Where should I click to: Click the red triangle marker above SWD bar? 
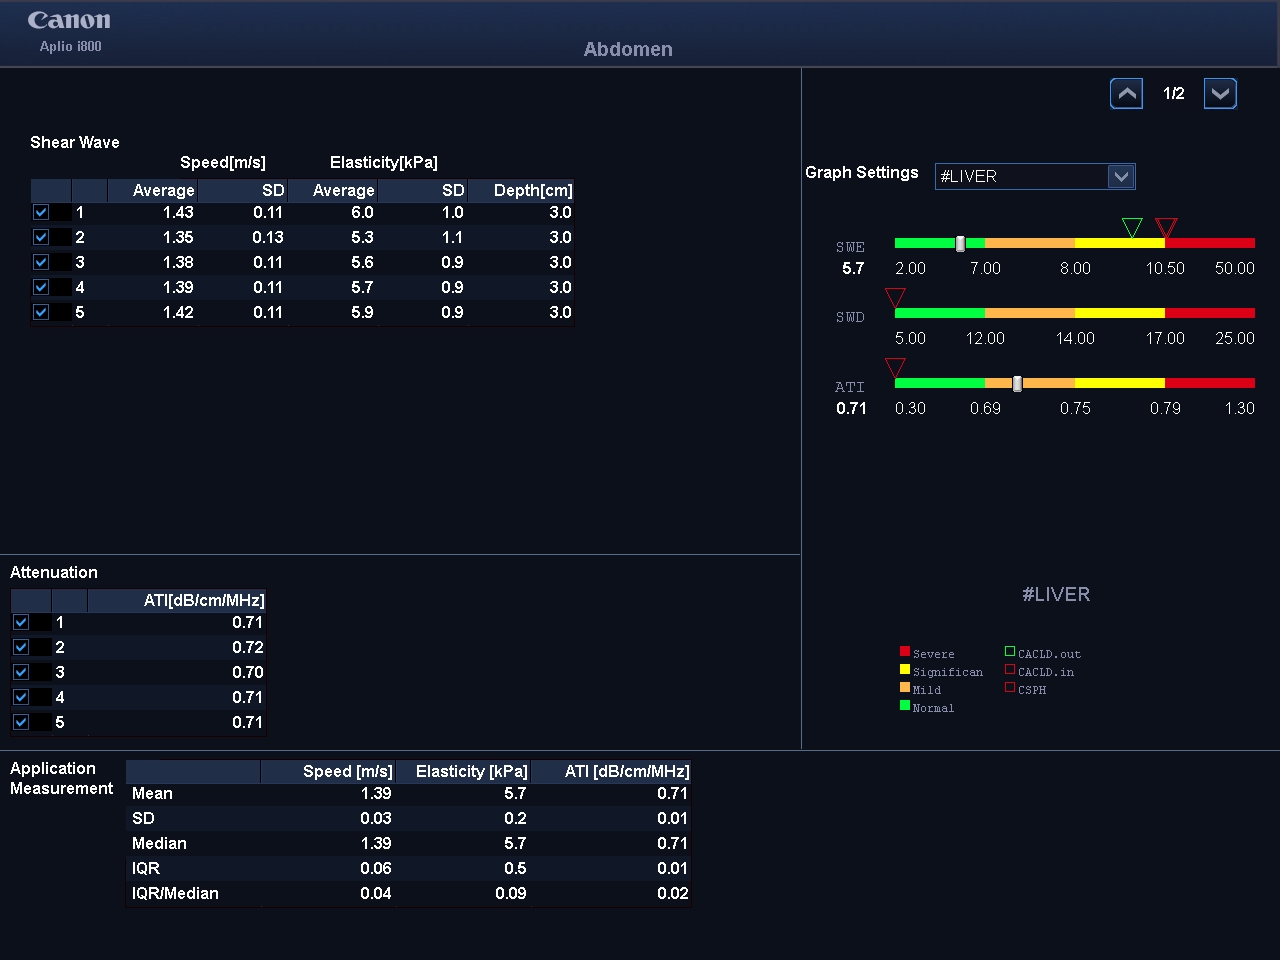895,298
